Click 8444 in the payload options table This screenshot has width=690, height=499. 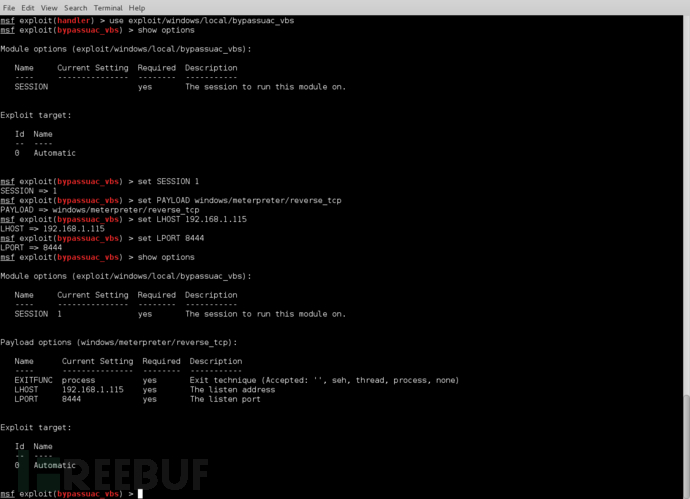click(x=71, y=399)
